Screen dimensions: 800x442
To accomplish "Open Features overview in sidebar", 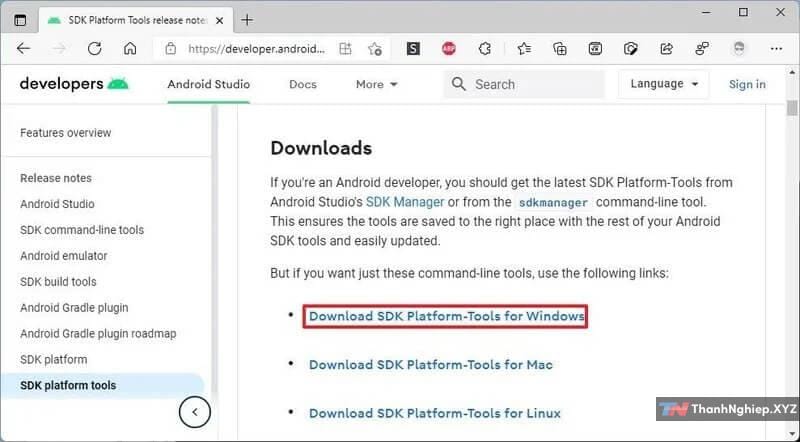I will (65, 133).
